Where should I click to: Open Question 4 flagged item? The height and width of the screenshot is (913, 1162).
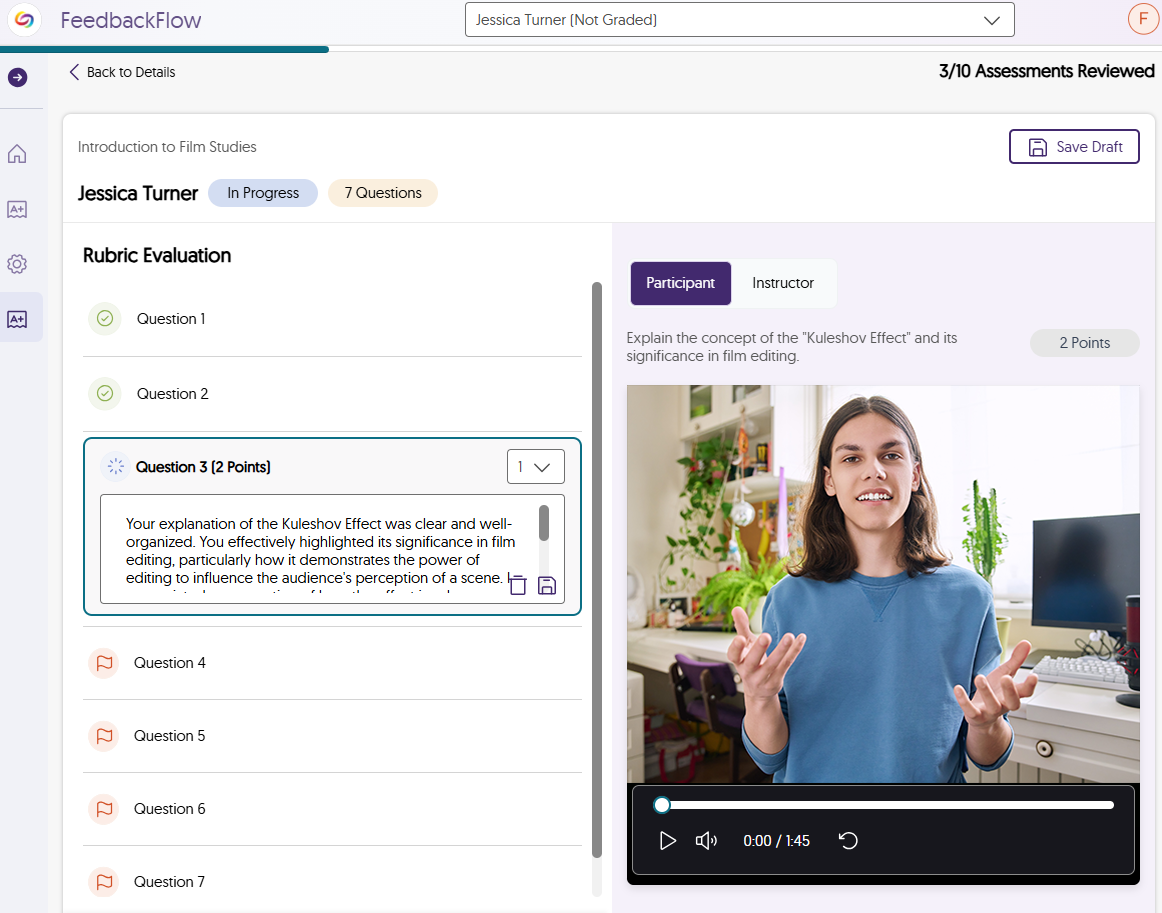tap(170, 663)
